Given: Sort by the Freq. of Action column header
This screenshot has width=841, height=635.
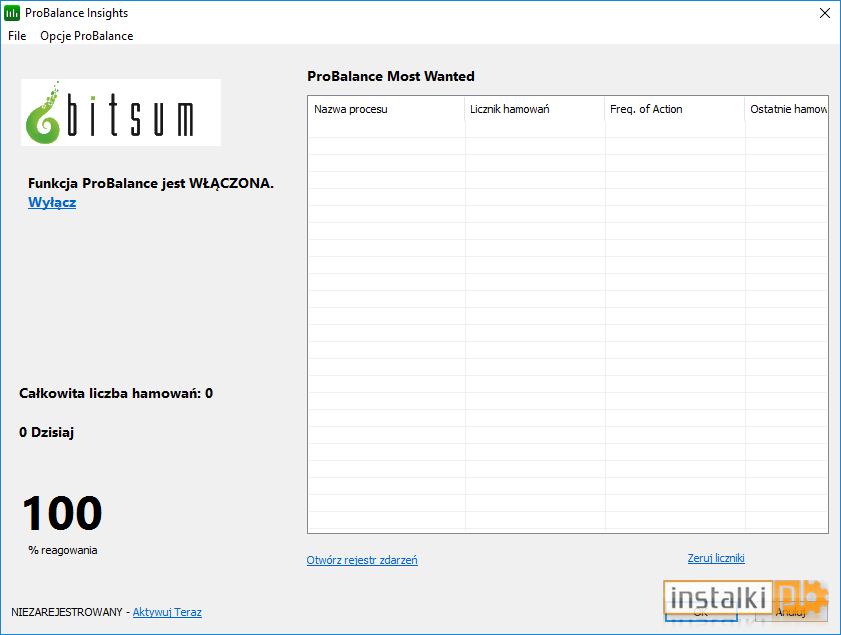Looking at the screenshot, I should (x=675, y=109).
